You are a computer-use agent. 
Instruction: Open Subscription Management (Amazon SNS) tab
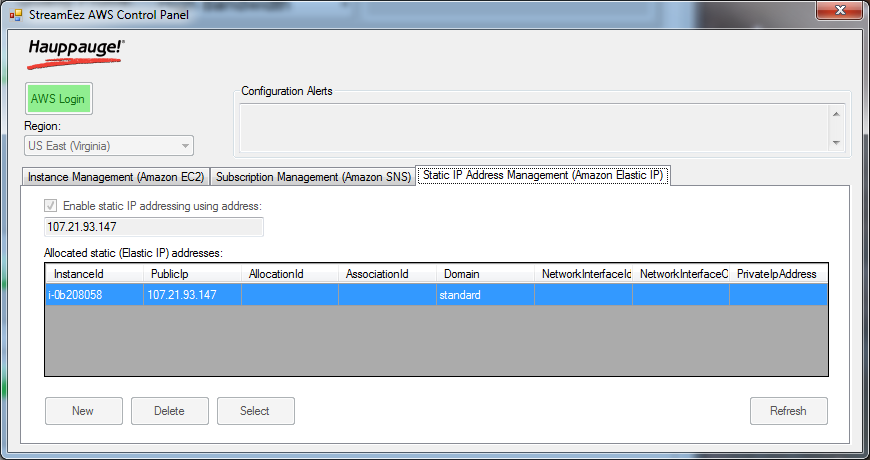(x=313, y=177)
